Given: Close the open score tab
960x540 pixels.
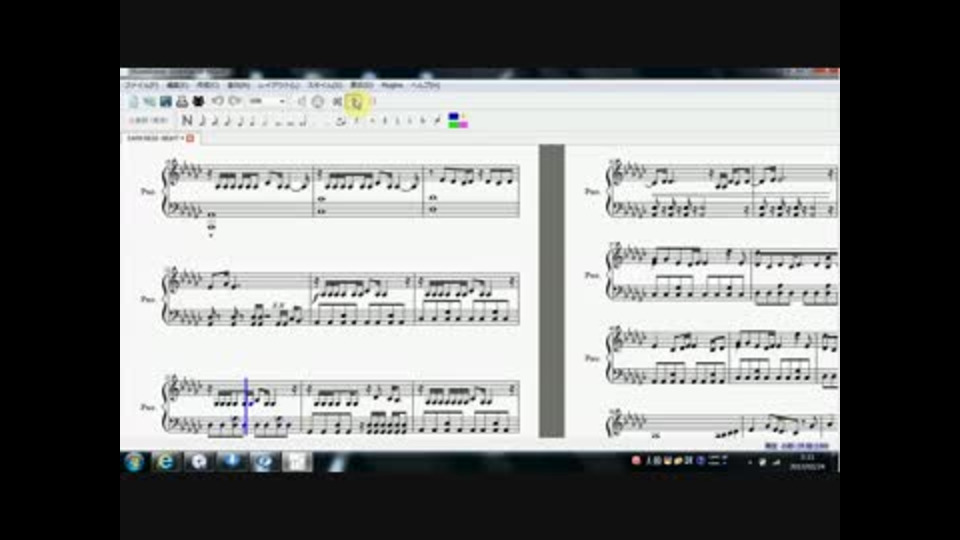Looking at the screenshot, I should coord(190,138).
